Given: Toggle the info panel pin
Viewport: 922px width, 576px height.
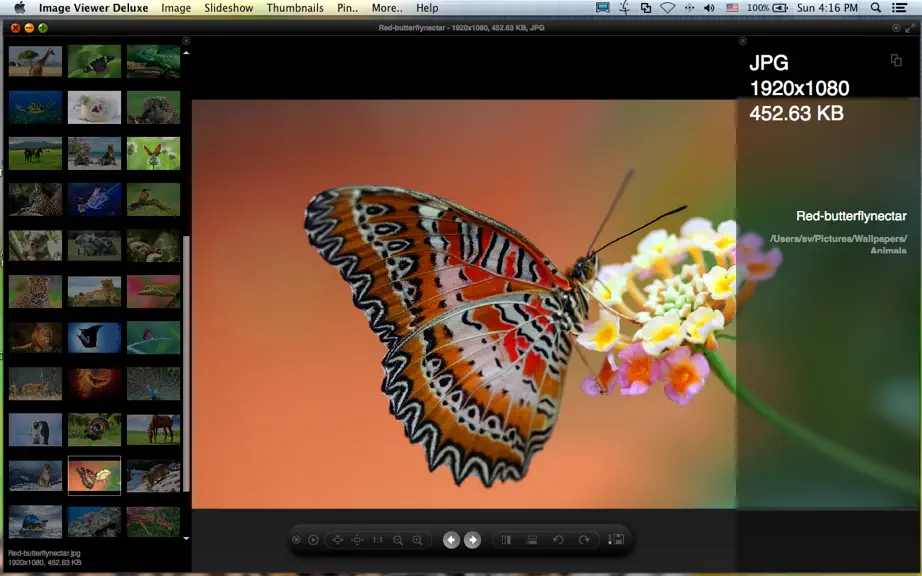Looking at the screenshot, I should [743, 41].
